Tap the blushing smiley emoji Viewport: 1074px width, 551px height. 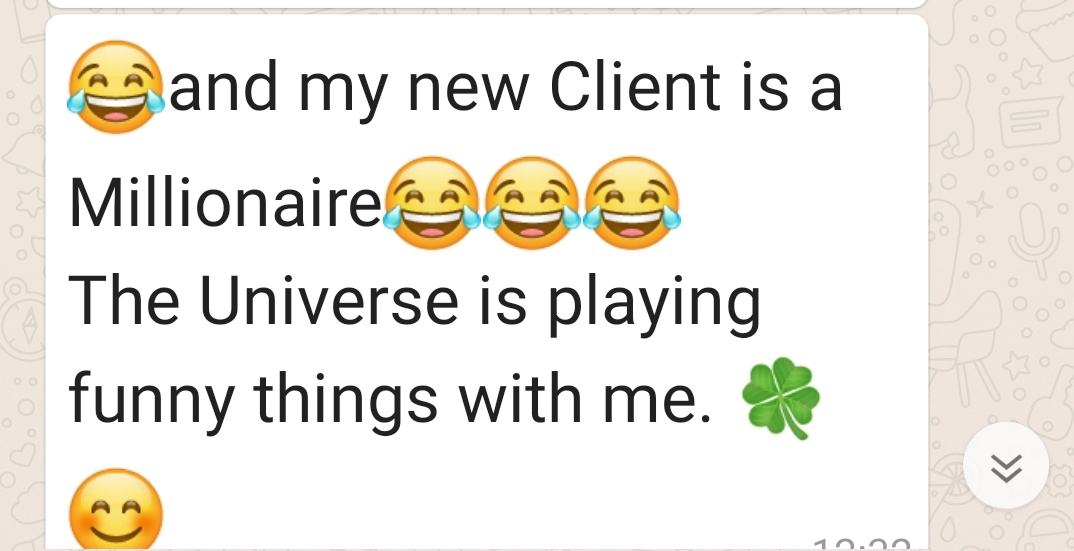[116, 510]
